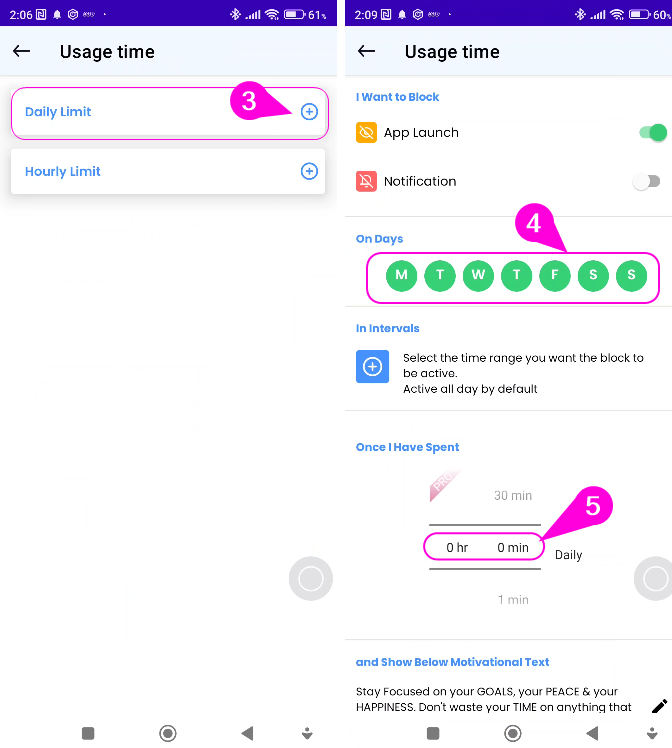Tap Android home button on left screen

pyautogui.click(x=168, y=733)
